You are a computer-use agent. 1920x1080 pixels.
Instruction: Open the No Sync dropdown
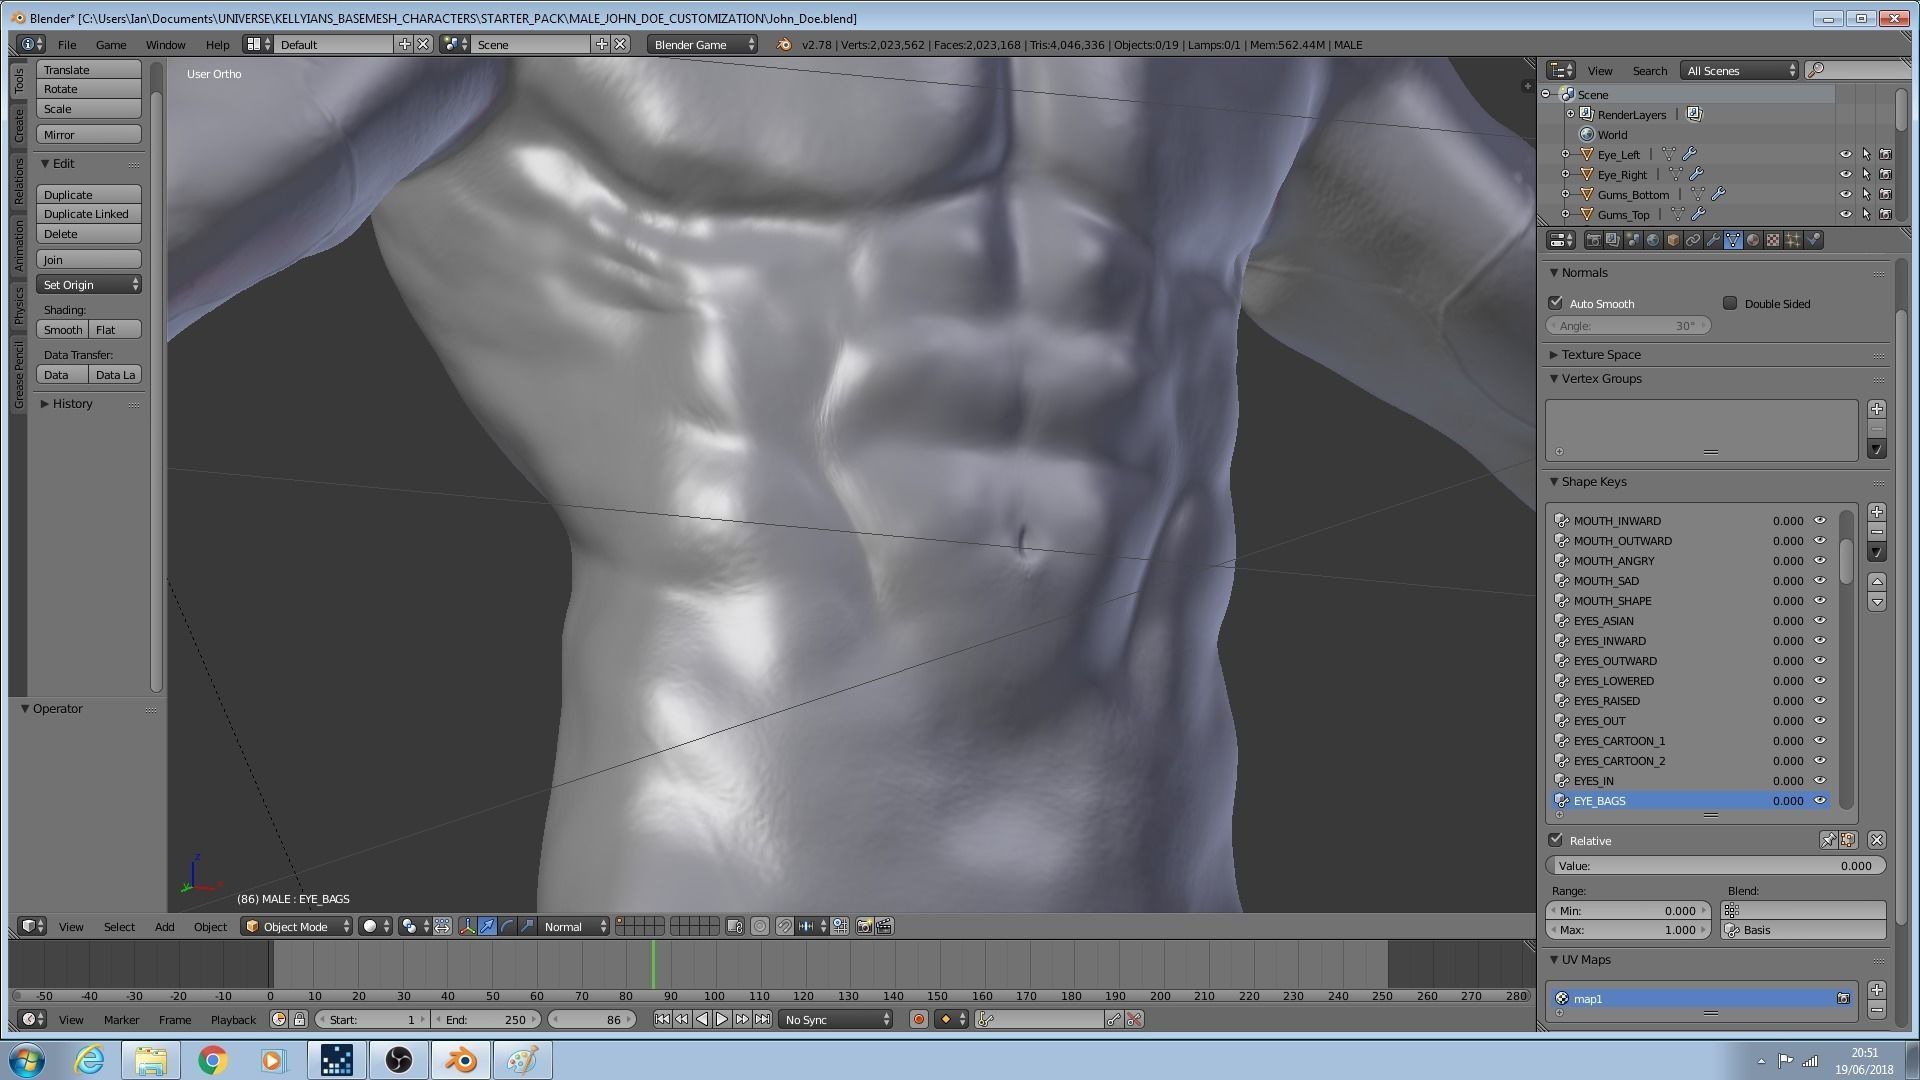point(836,1019)
